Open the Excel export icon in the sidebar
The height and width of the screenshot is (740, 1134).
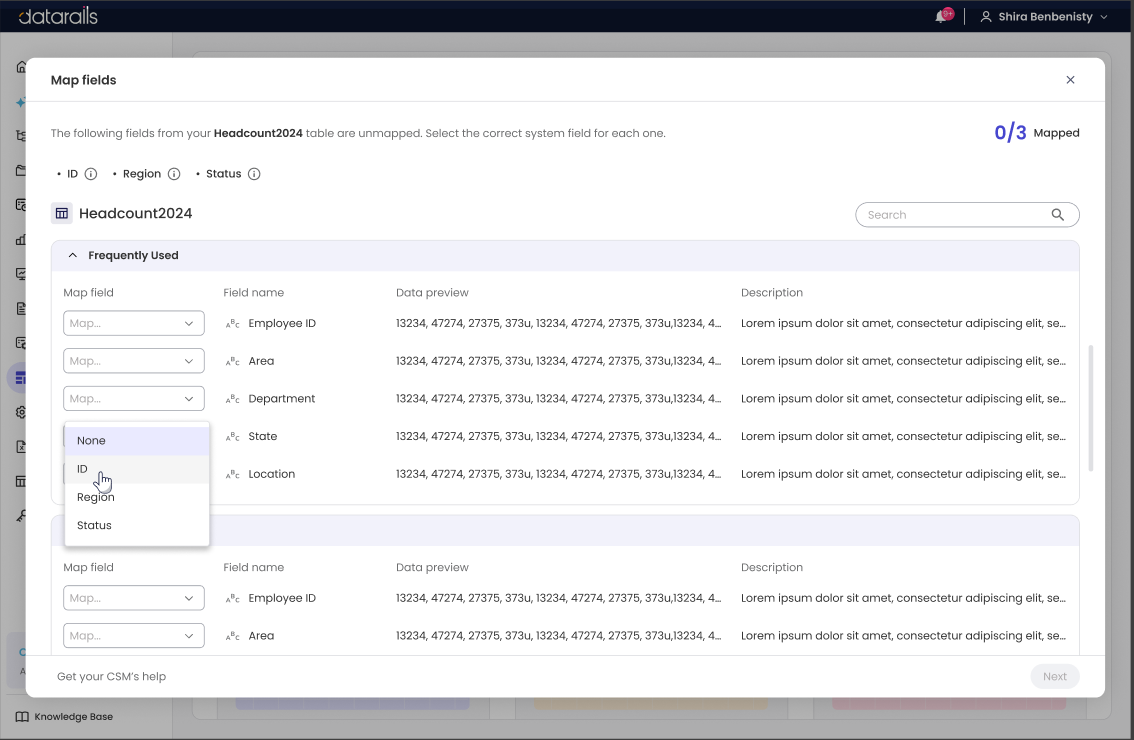pyautogui.click(x=21, y=445)
